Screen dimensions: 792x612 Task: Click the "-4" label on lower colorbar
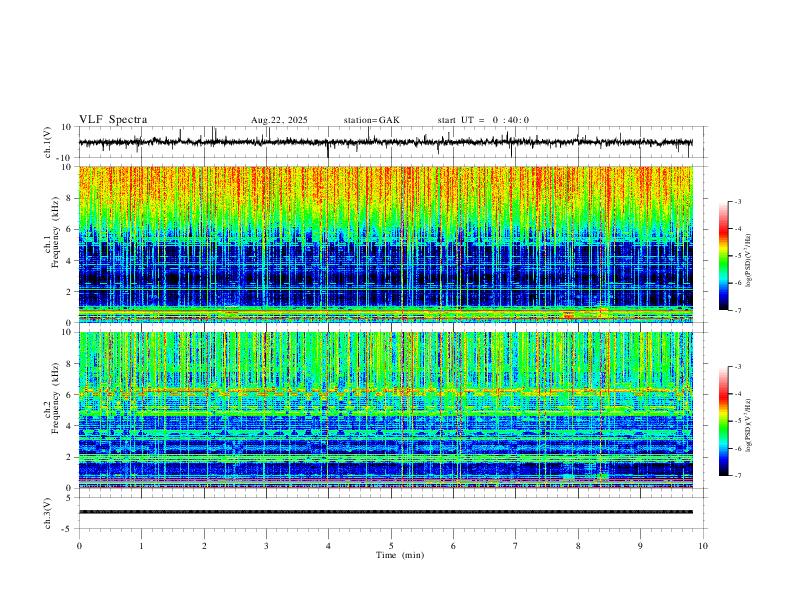[x=738, y=394]
